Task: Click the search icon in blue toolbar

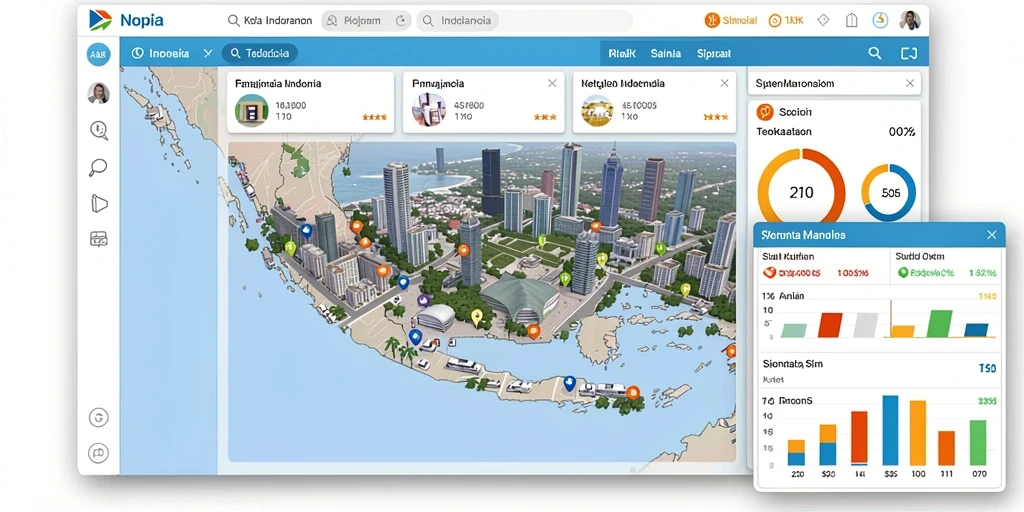Action: 874,54
